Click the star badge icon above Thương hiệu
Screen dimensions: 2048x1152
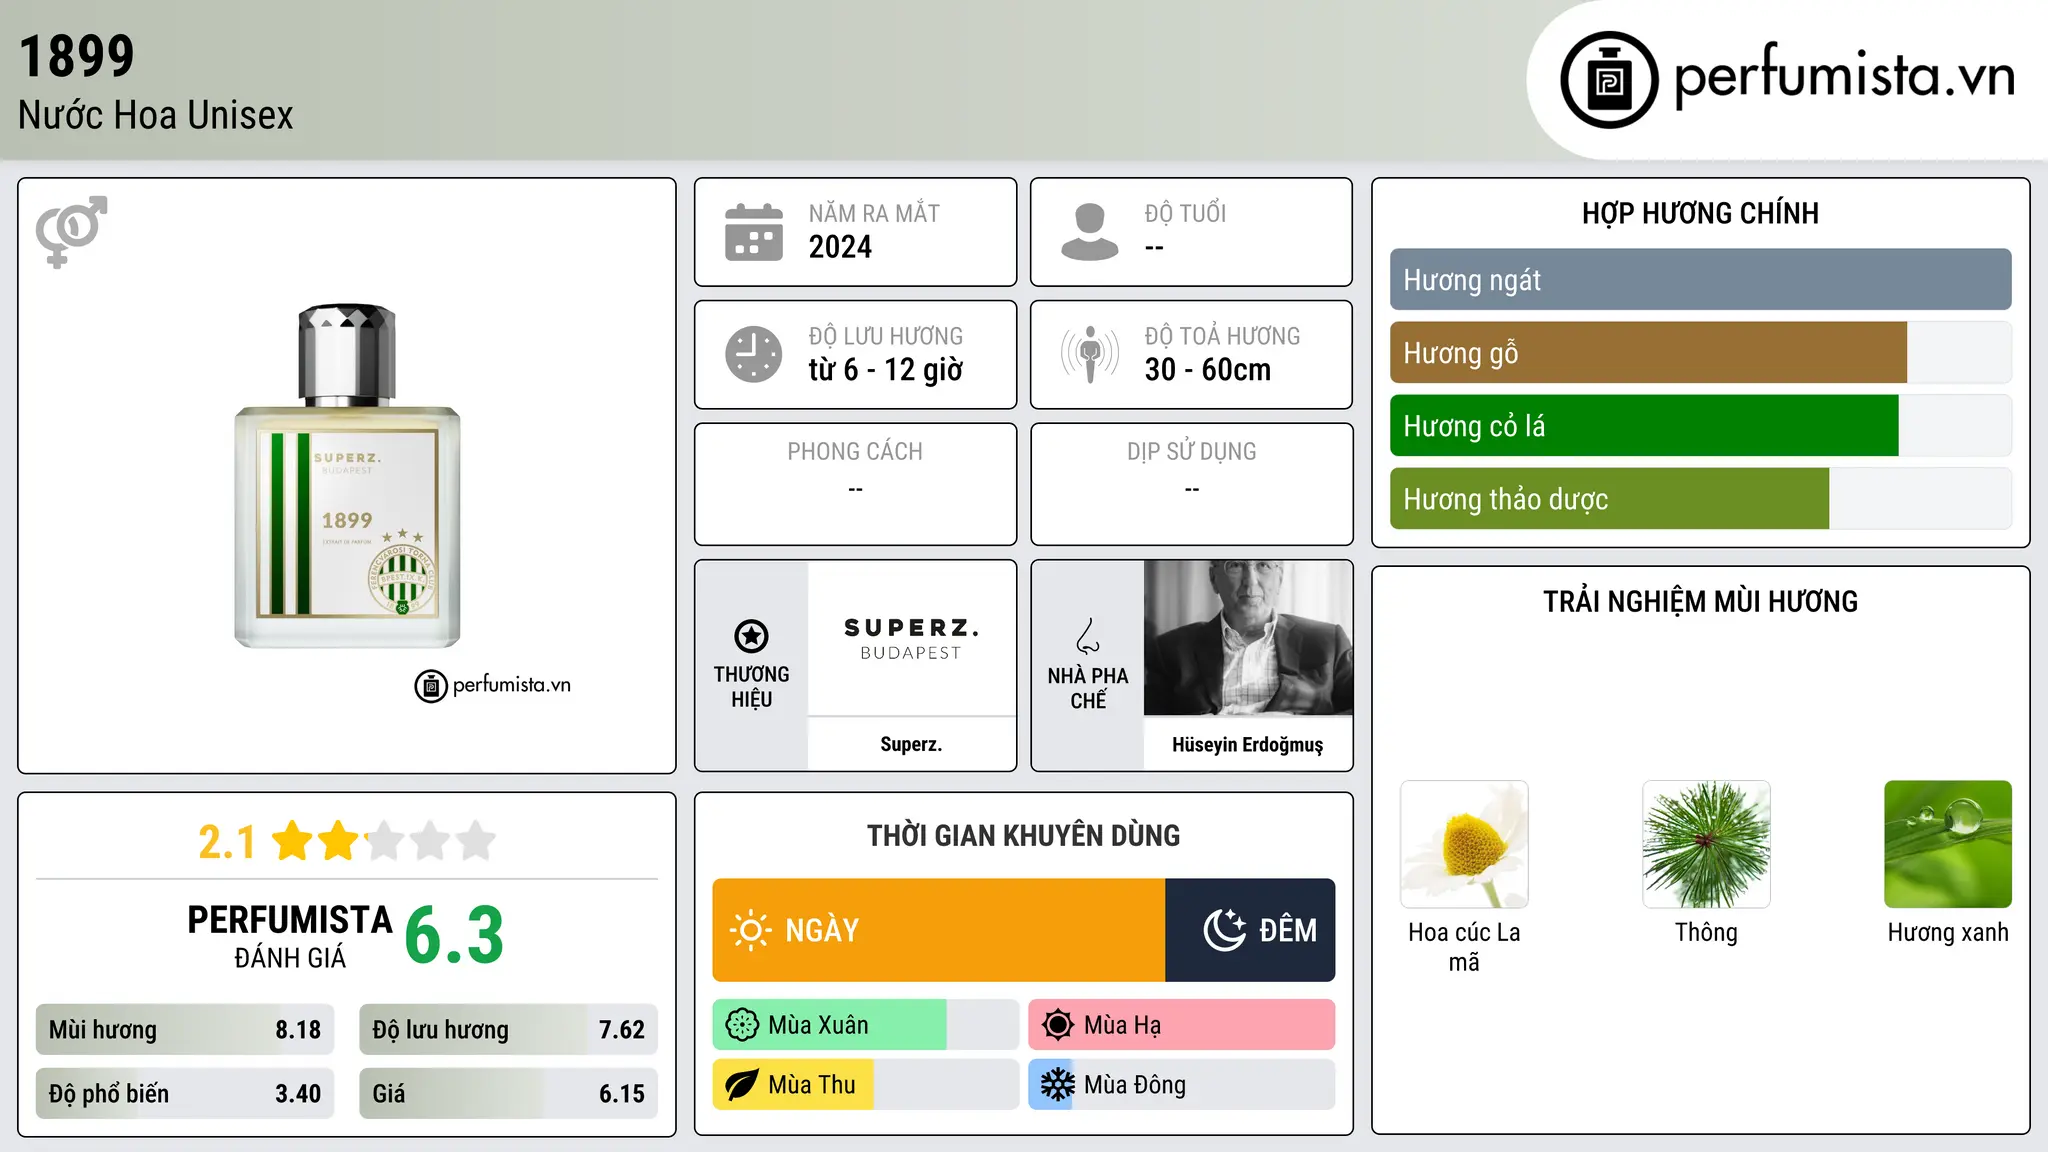pos(751,636)
